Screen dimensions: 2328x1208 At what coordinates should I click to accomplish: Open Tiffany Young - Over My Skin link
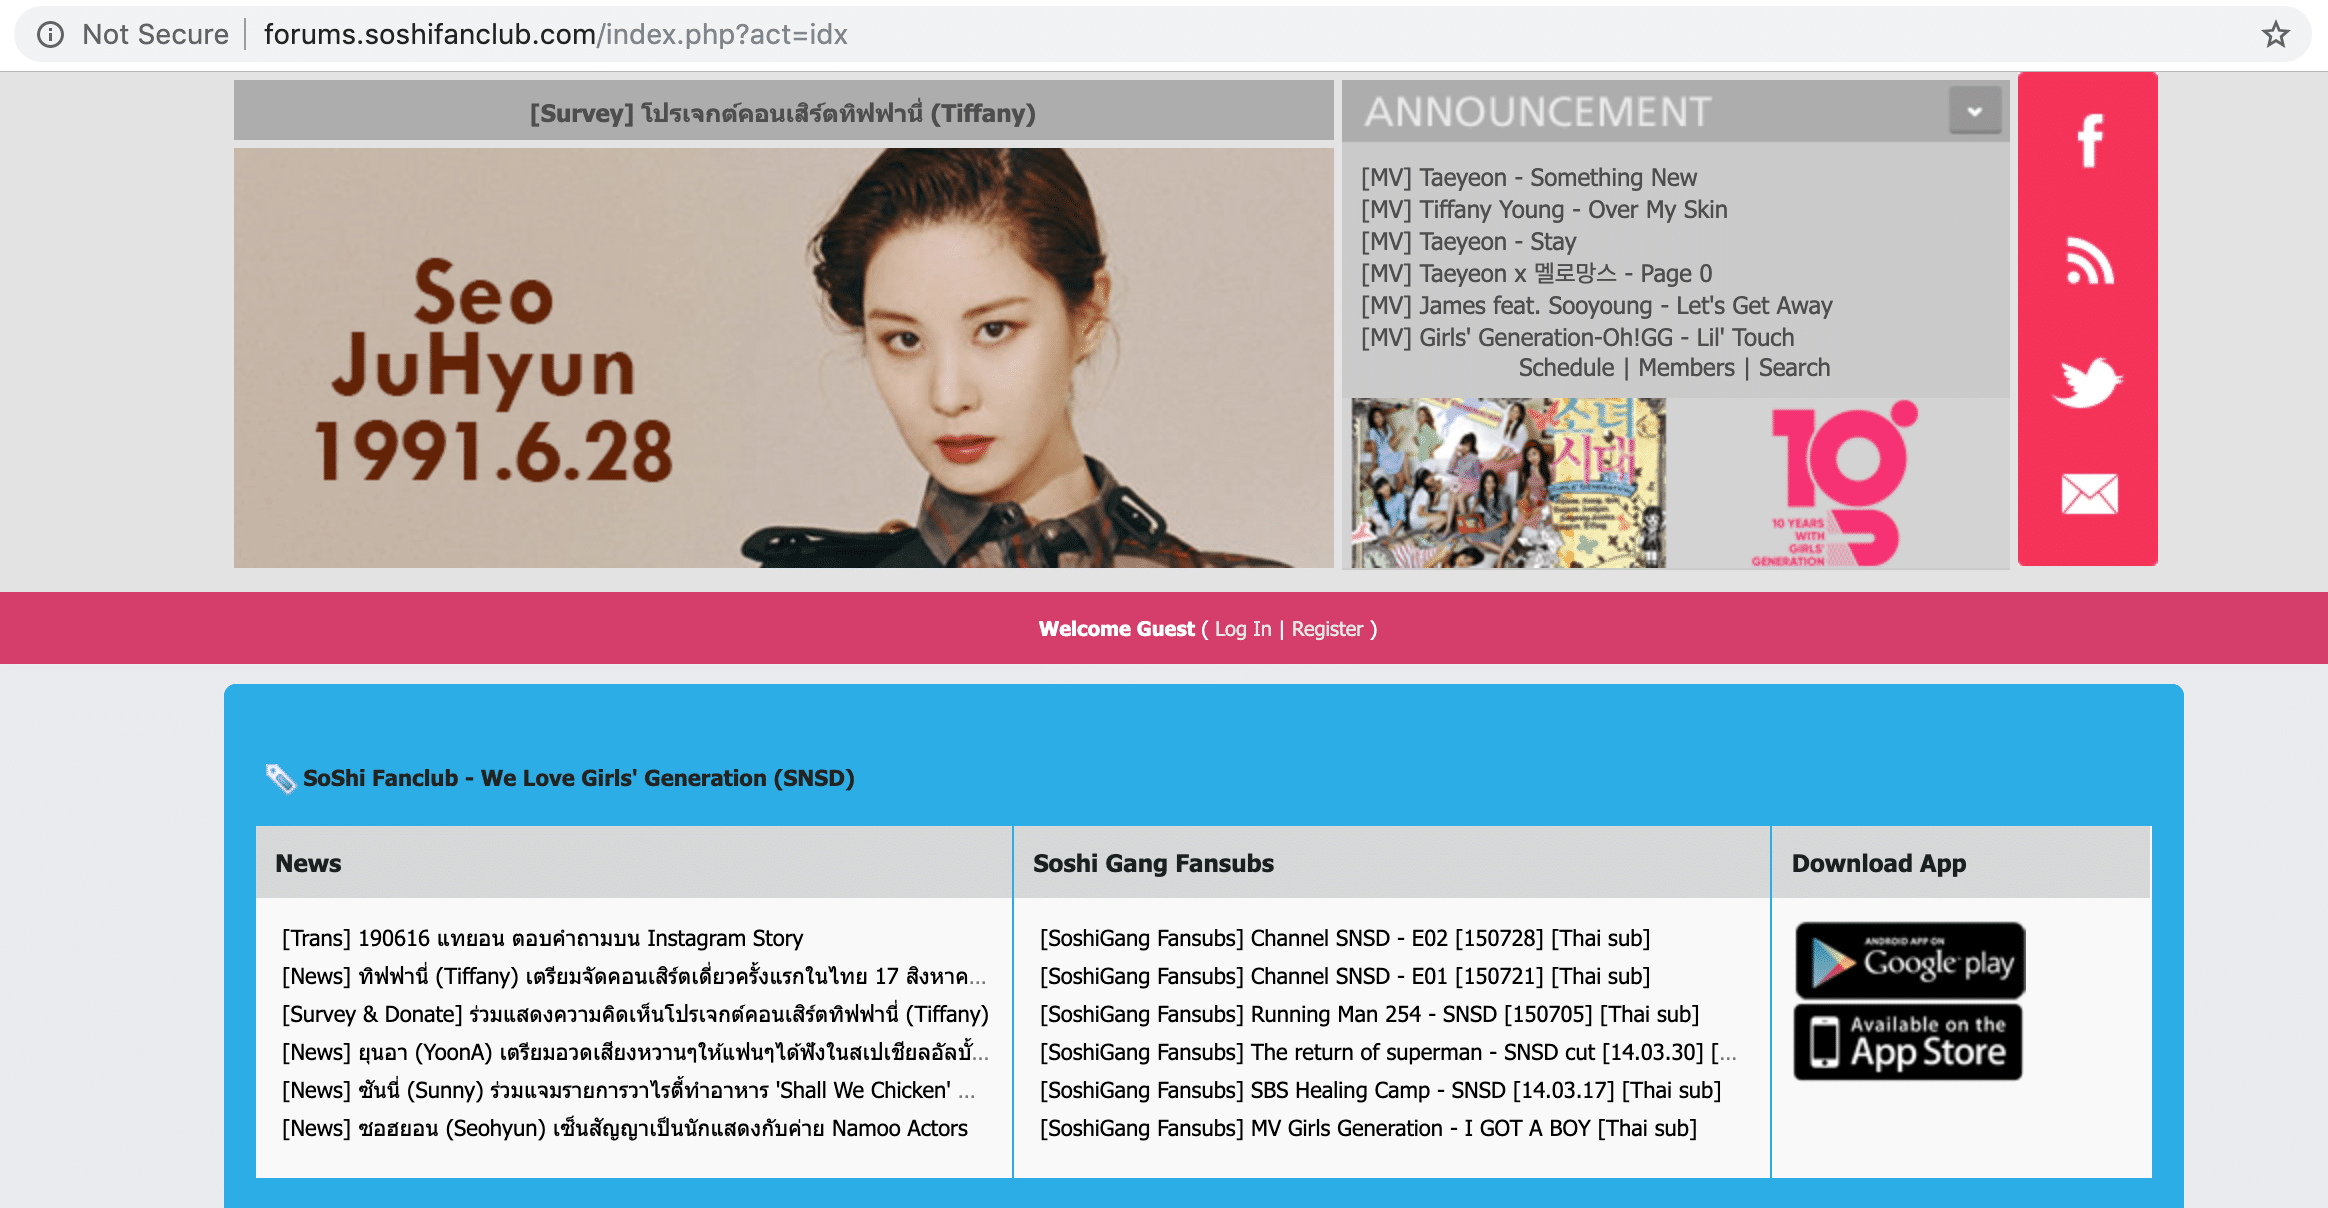tap(1543, 209)
